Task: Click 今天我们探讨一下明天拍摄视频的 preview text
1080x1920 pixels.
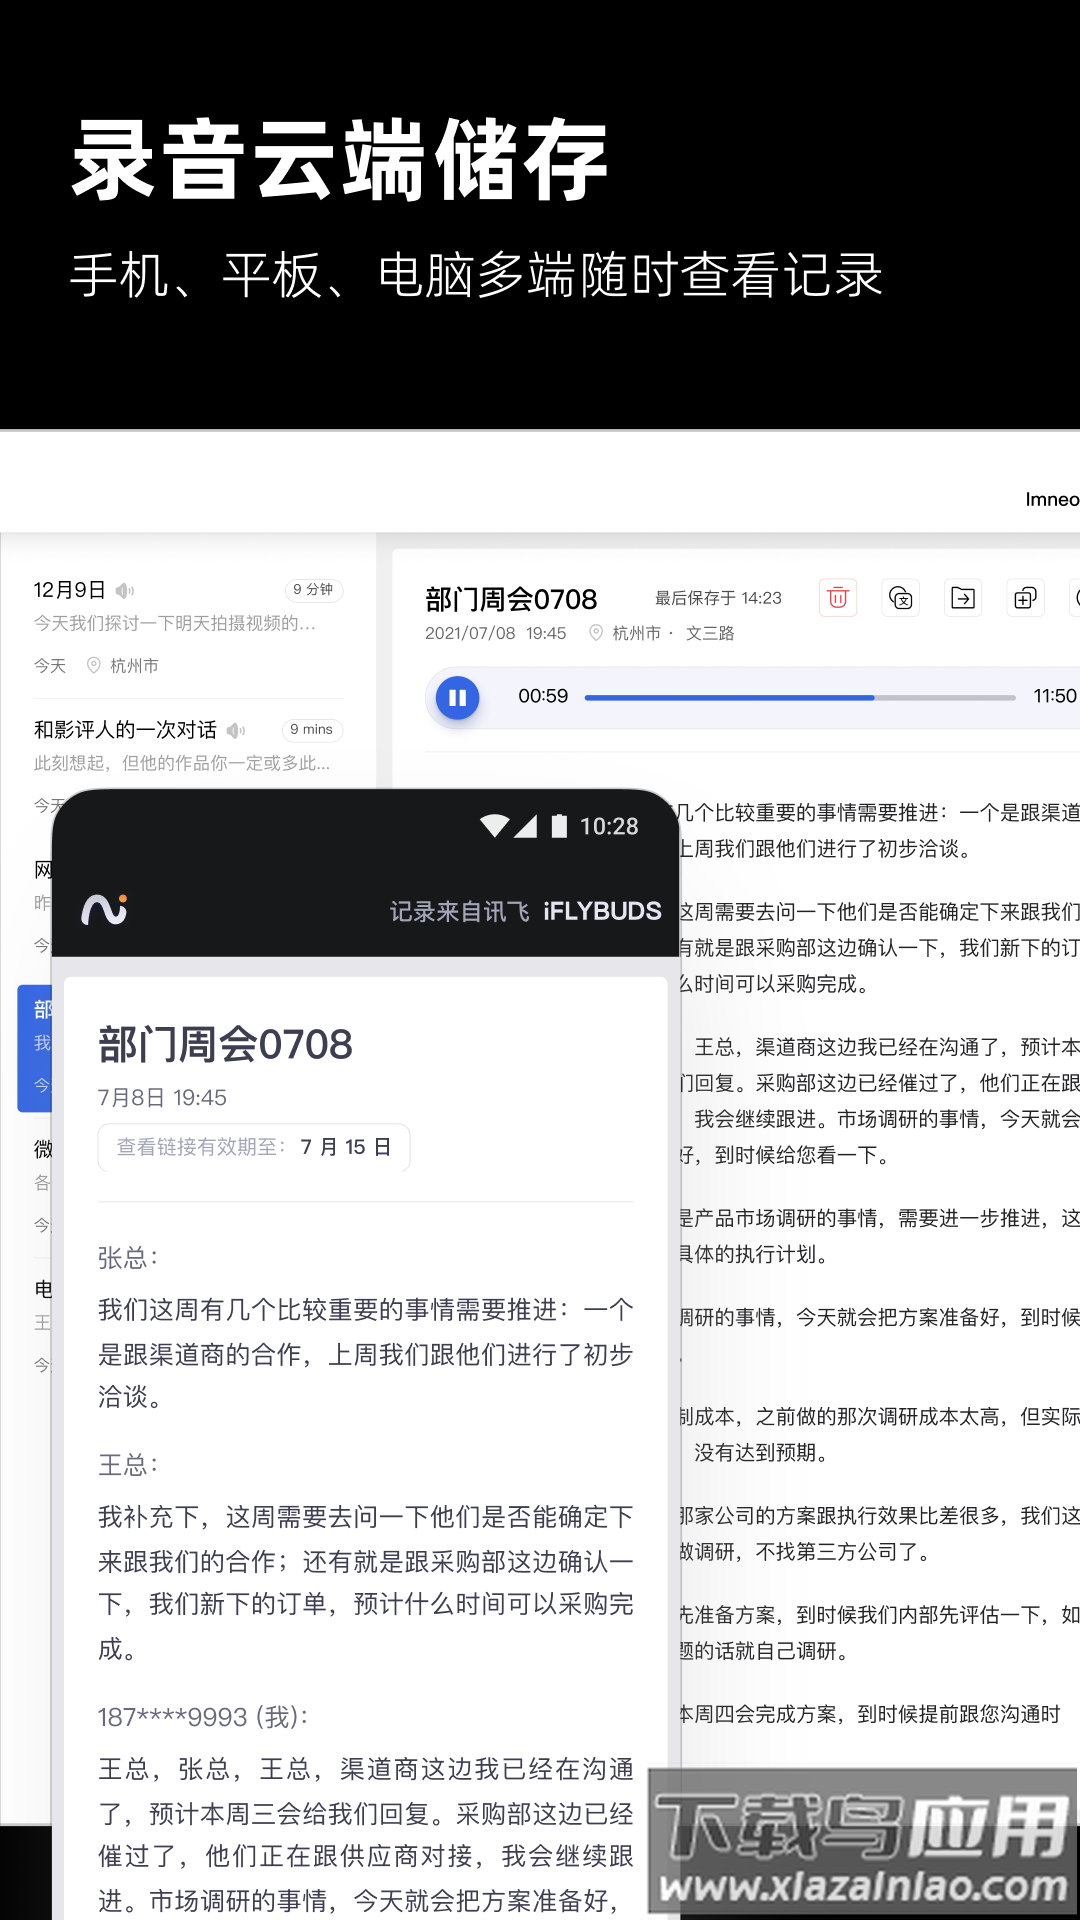Action: pyautogui.click(x=175, y=623)
